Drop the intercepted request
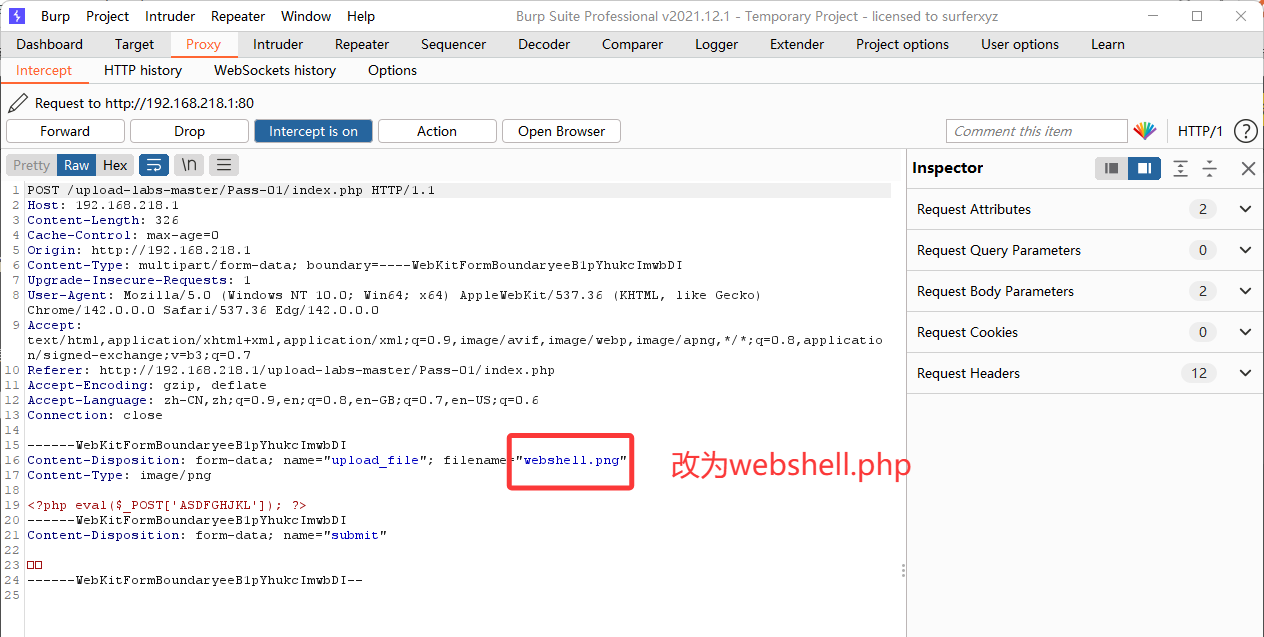This screenshot has height=637, width=1264. click(189, 131)
